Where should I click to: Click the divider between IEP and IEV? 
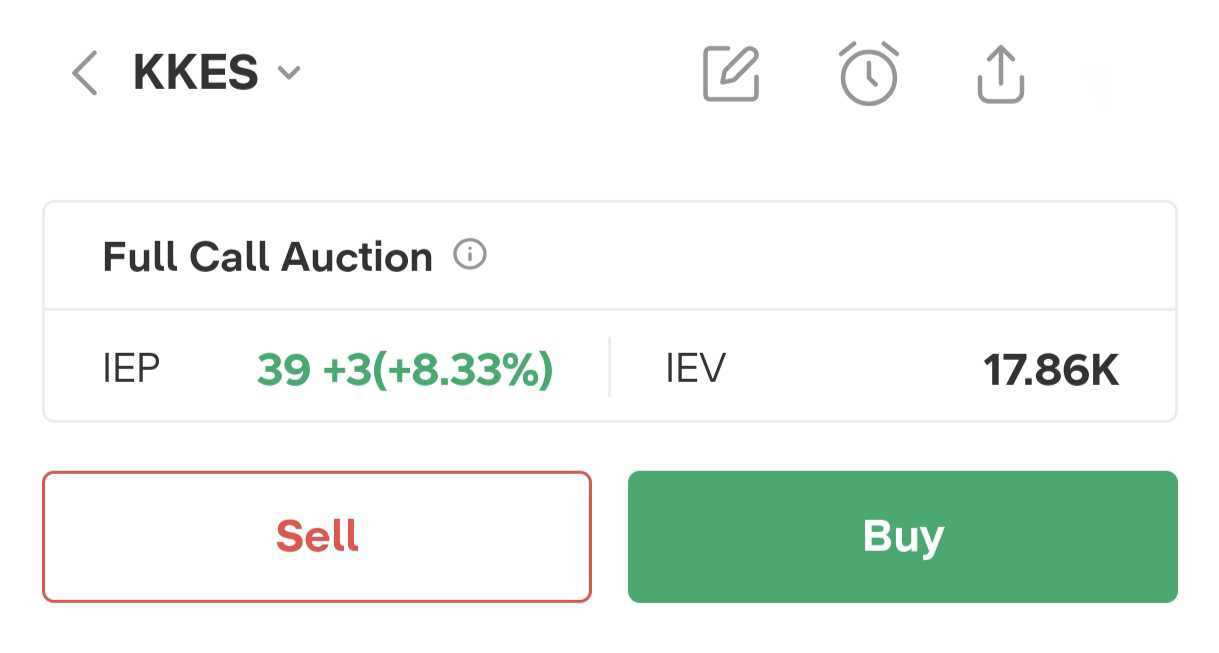pos(609,367)
